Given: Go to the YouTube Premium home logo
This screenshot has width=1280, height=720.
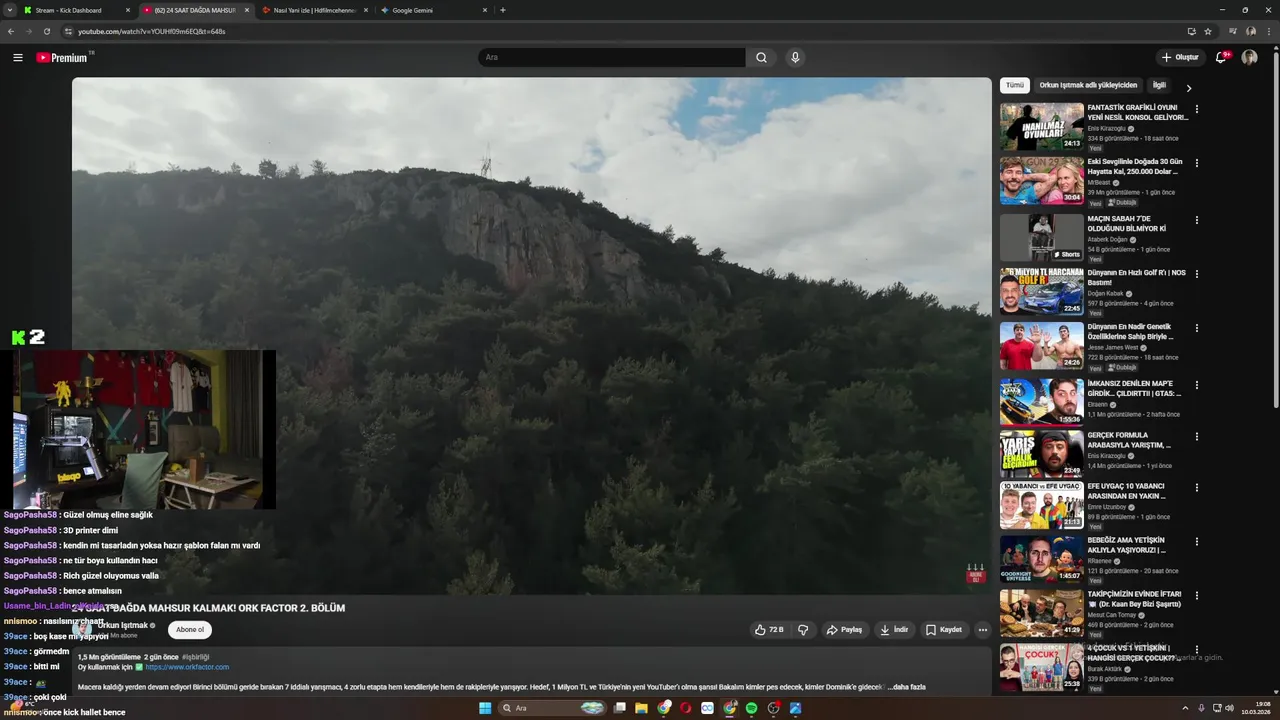Looking at the screenshot, I should [x=63, y=57].
